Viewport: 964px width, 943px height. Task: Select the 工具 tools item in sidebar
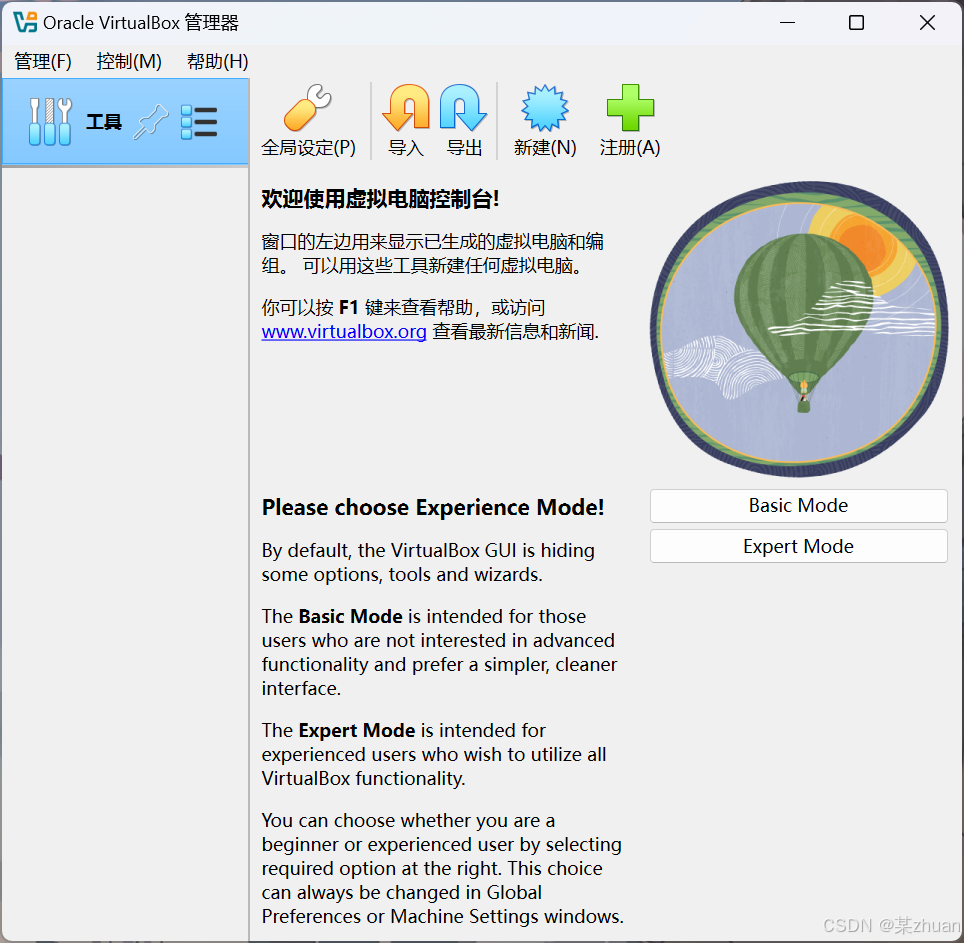(125, 122)
